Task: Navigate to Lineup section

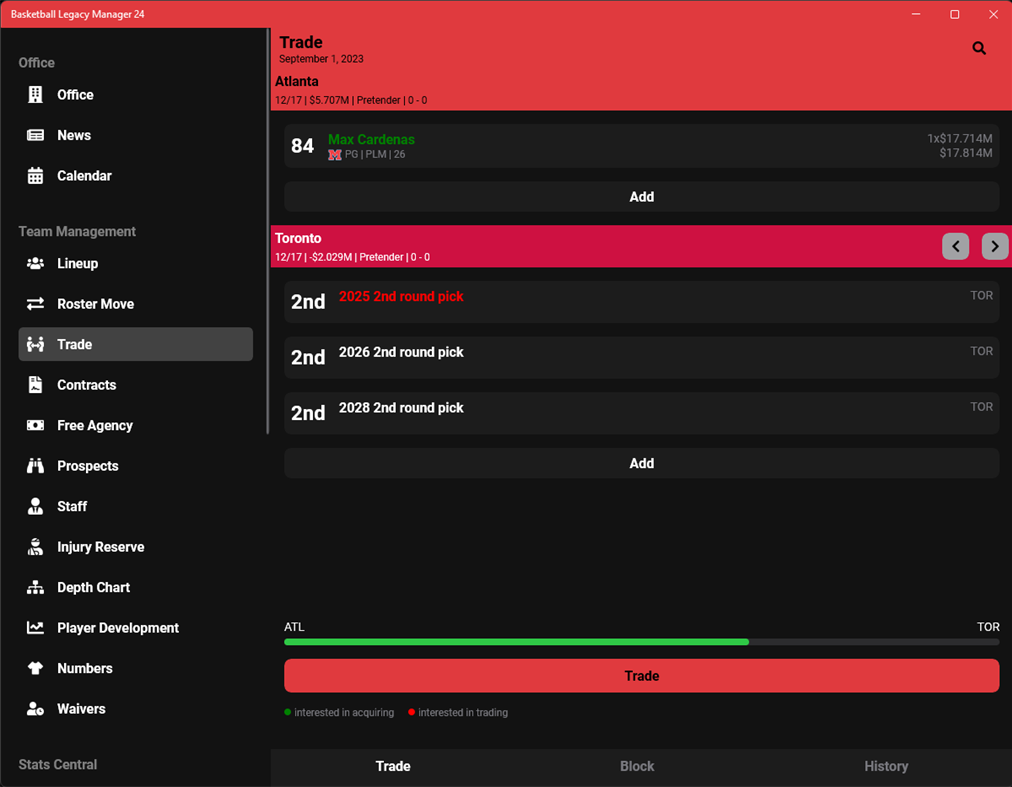Action: (x=77, y=263)
